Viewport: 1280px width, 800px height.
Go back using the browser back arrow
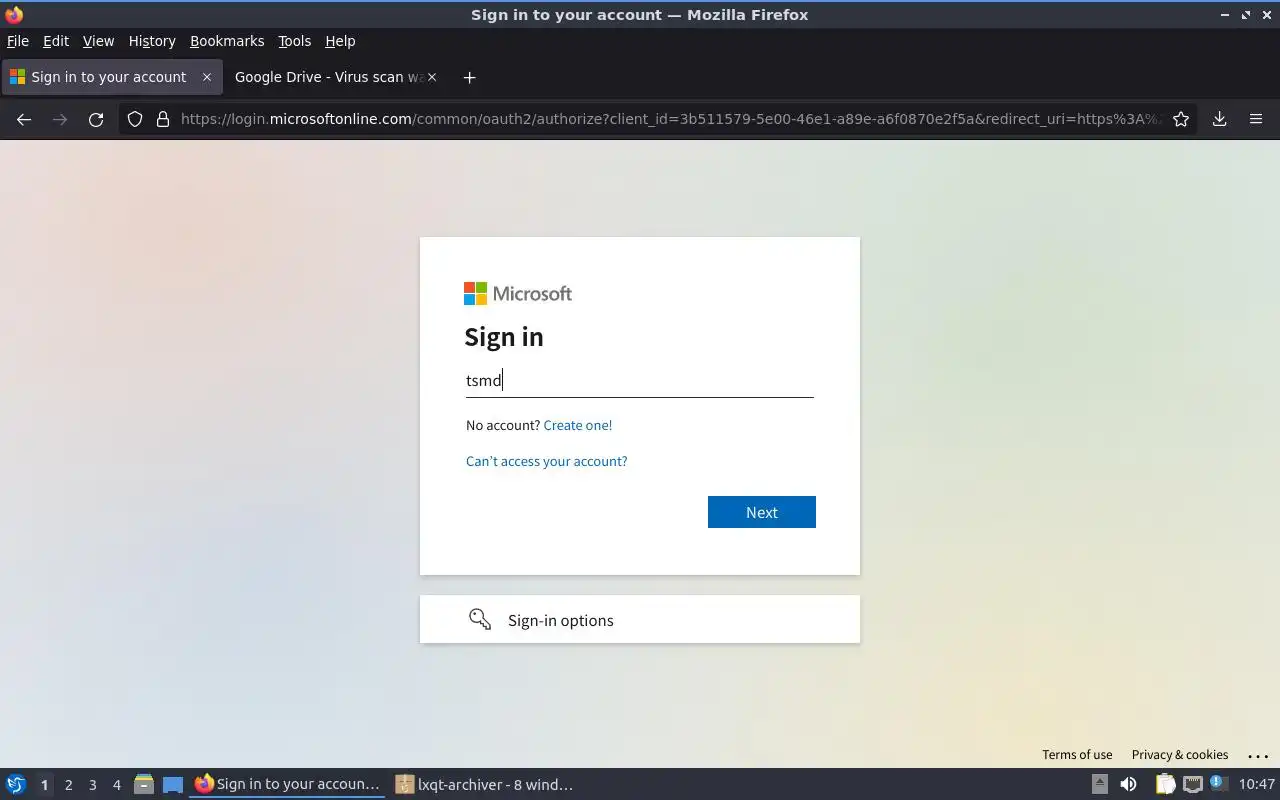pyautogui.click(x=24, y=119)
